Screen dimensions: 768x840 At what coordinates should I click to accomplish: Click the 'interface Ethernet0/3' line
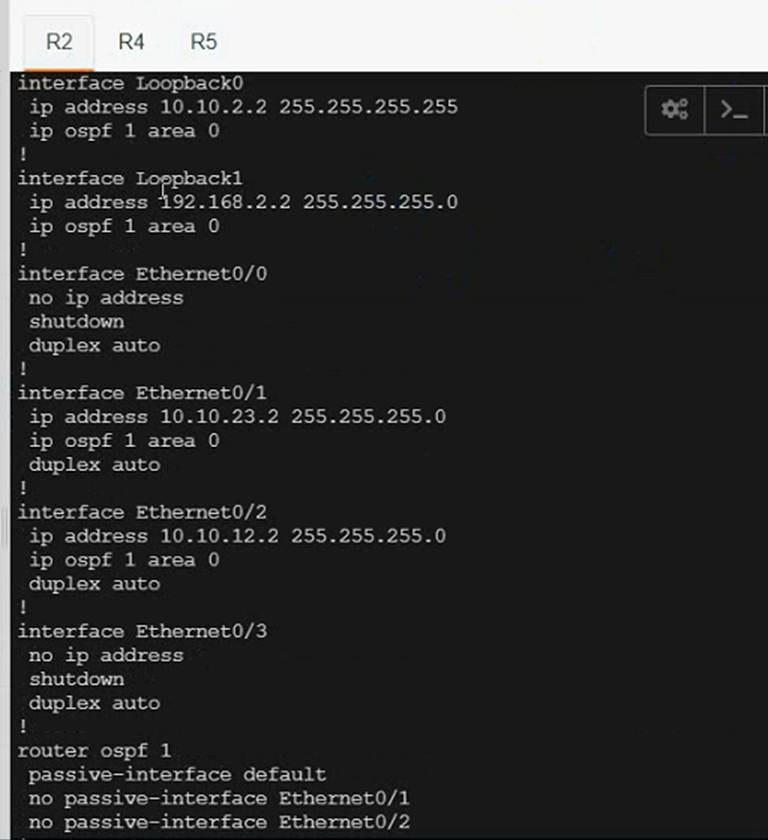pyautogui.click(x=142, y=632)
